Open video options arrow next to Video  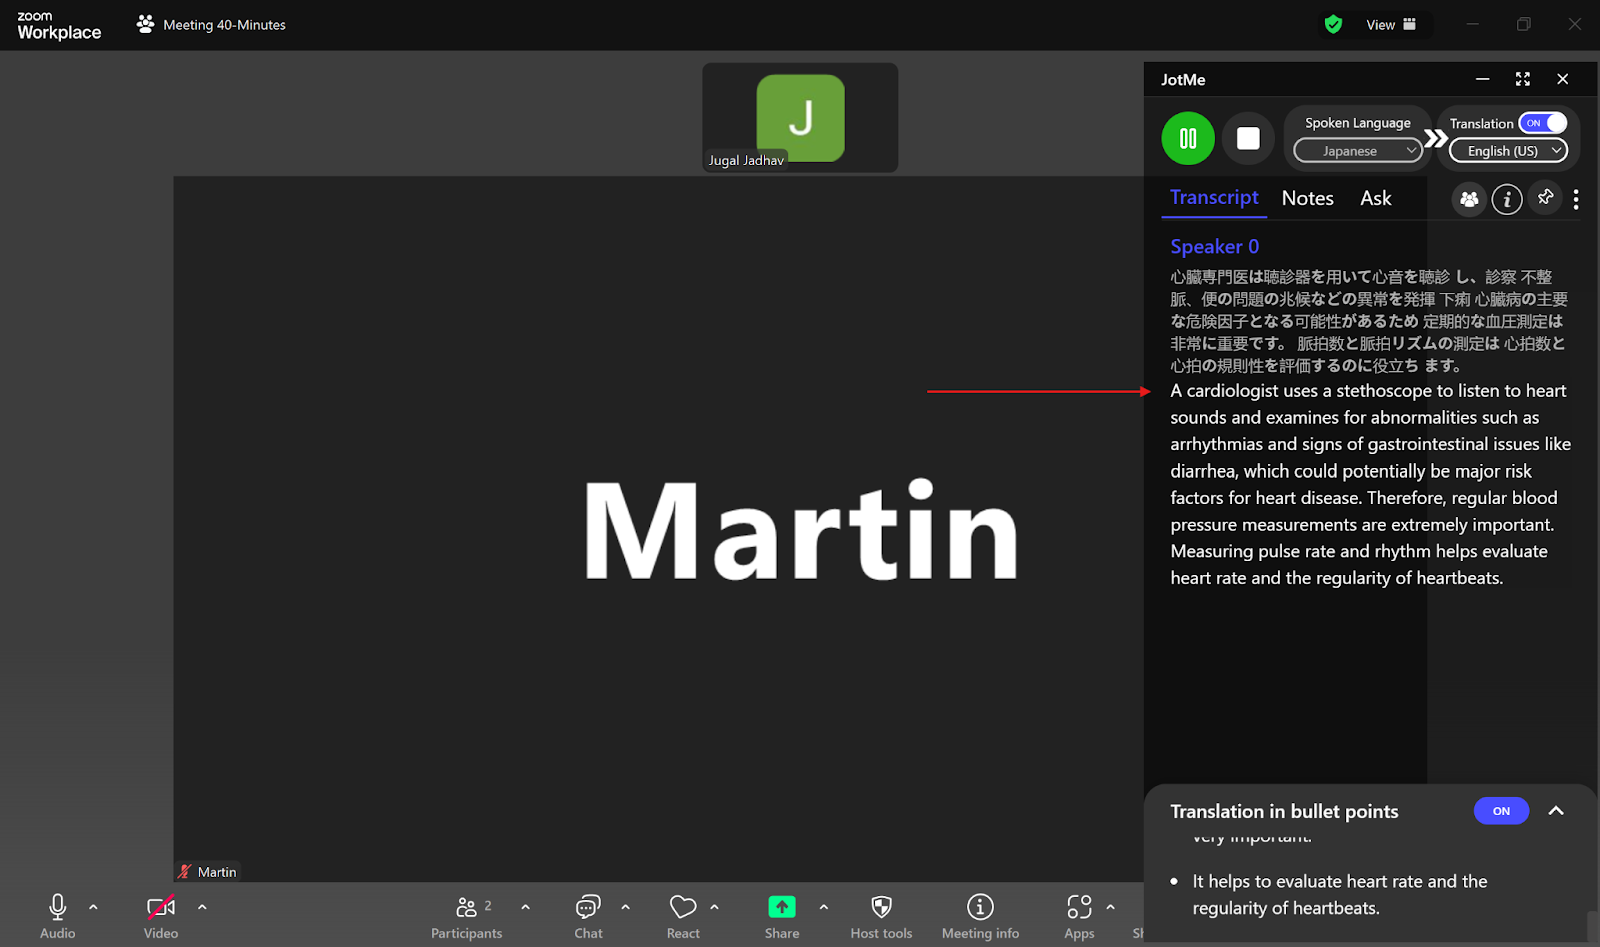click(x=202, y=907)
